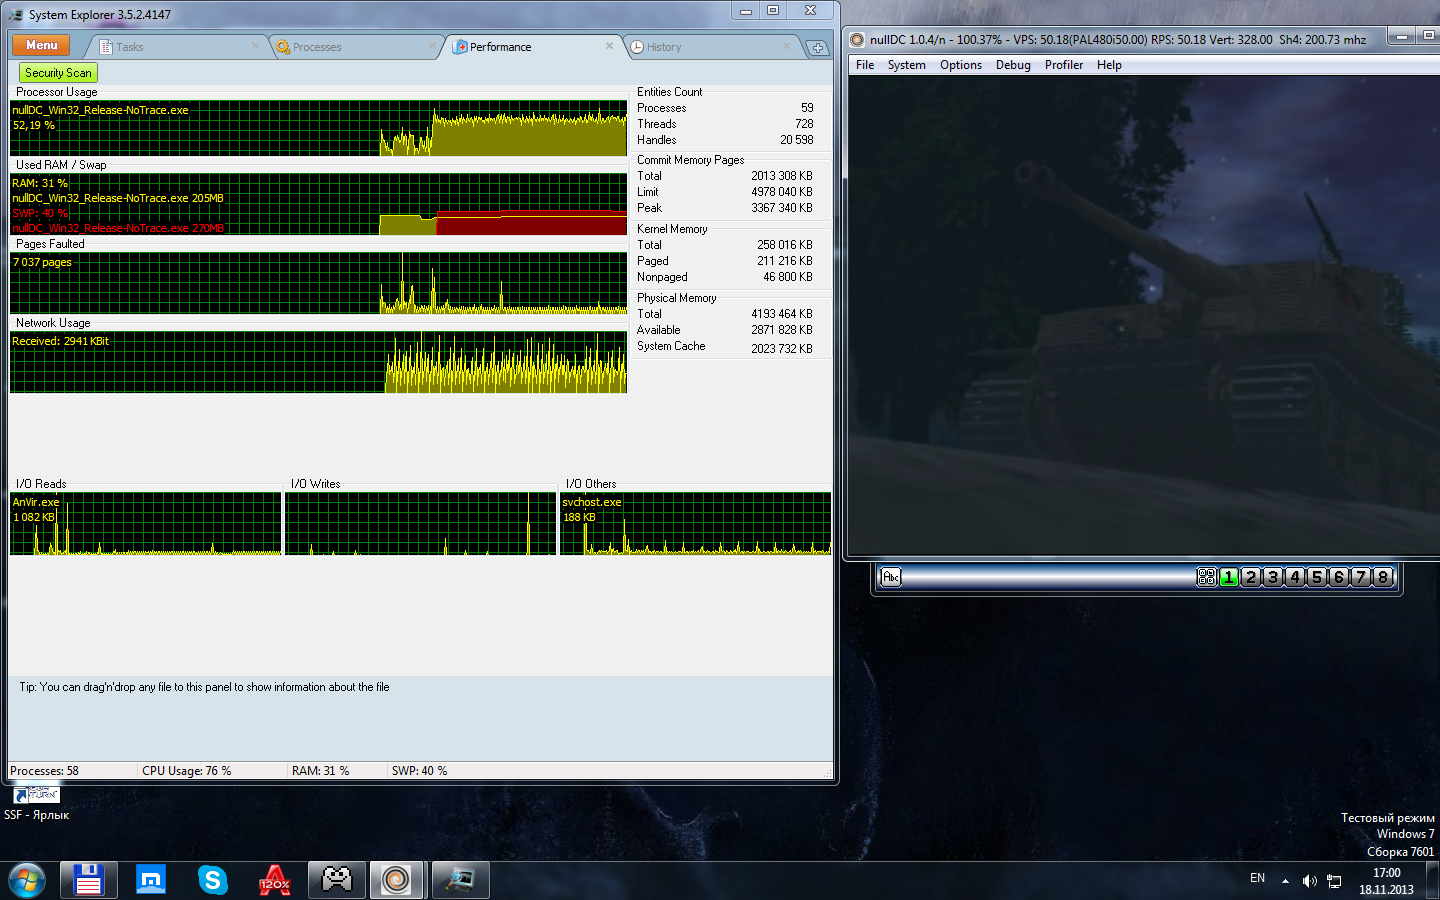Click the four-square grid layout icon

tap(1206, 577)
